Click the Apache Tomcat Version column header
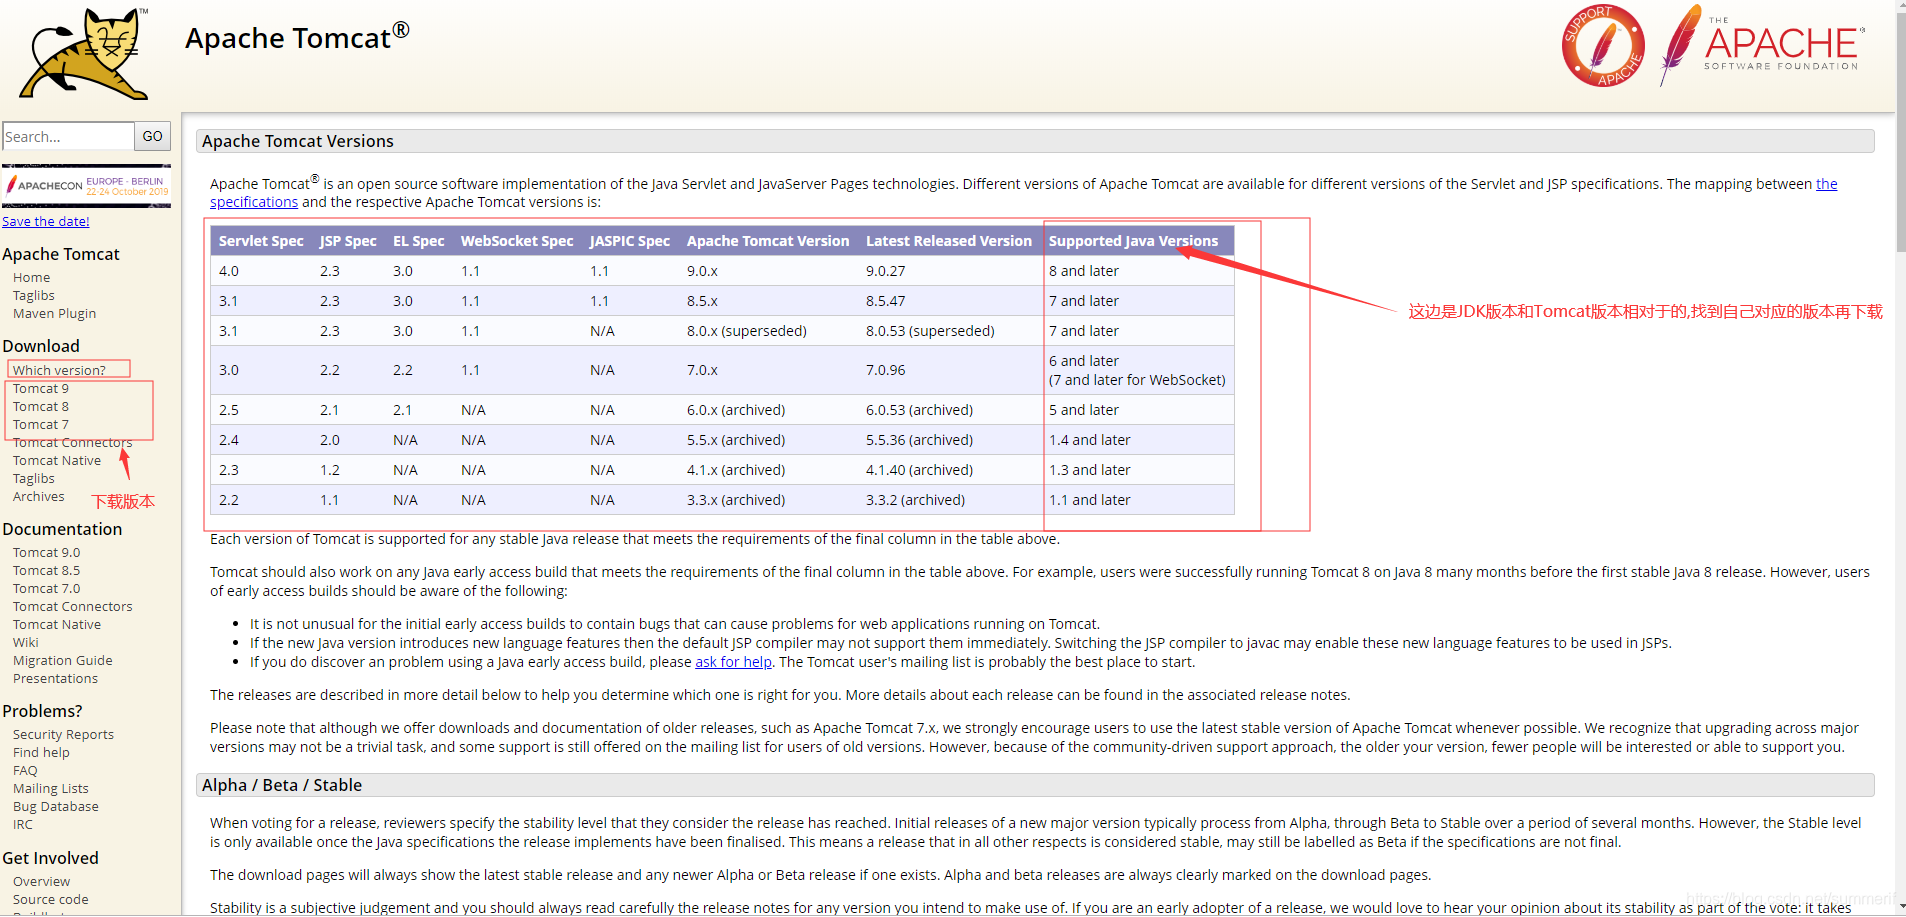The width and height of the screenshot is (1906, 917). [768, 241]
